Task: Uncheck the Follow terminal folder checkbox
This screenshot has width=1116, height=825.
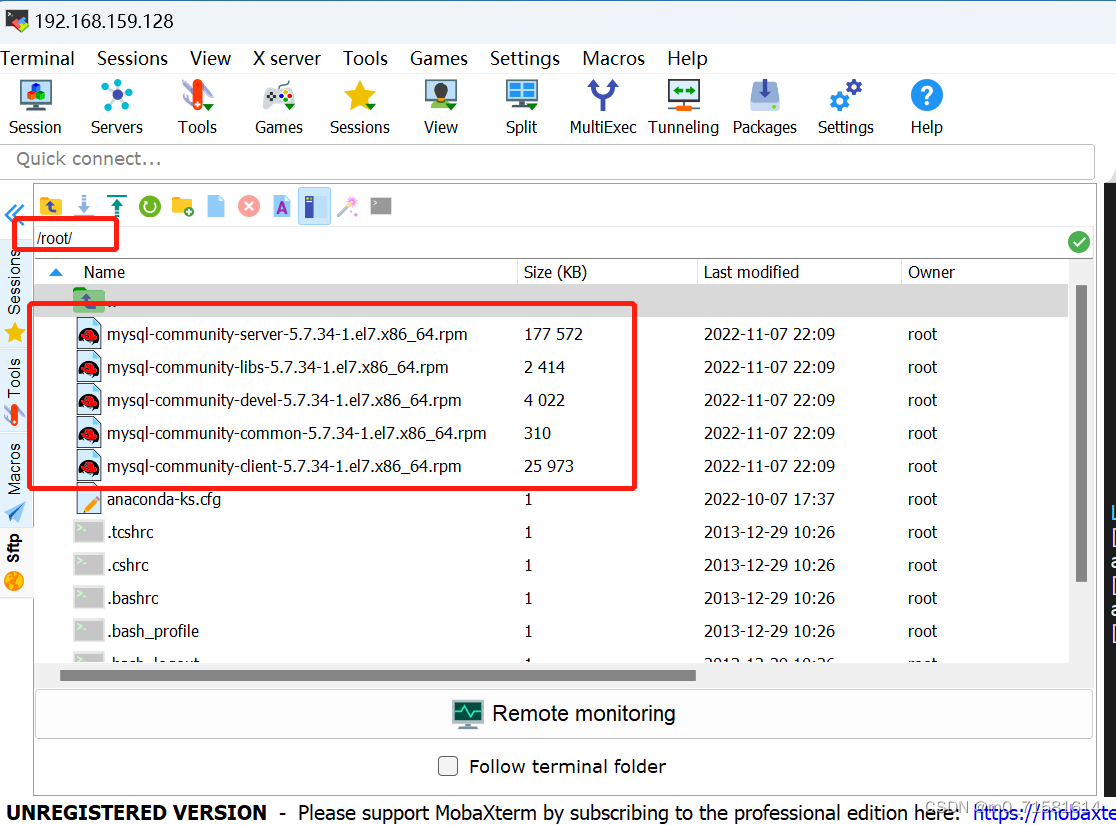Action: coord(448,766)
